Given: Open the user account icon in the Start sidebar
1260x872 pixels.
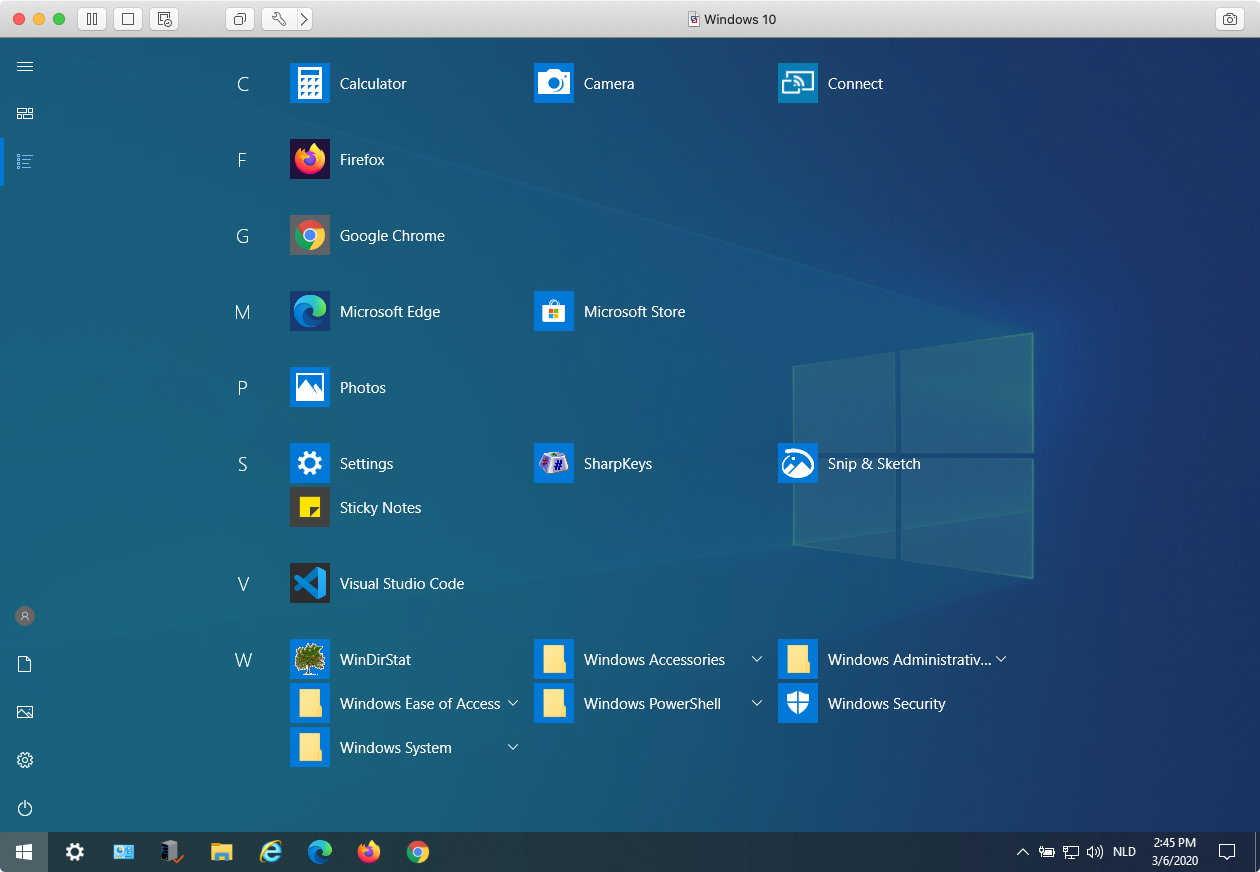Looking at the screenshot, I should point(25,616).
